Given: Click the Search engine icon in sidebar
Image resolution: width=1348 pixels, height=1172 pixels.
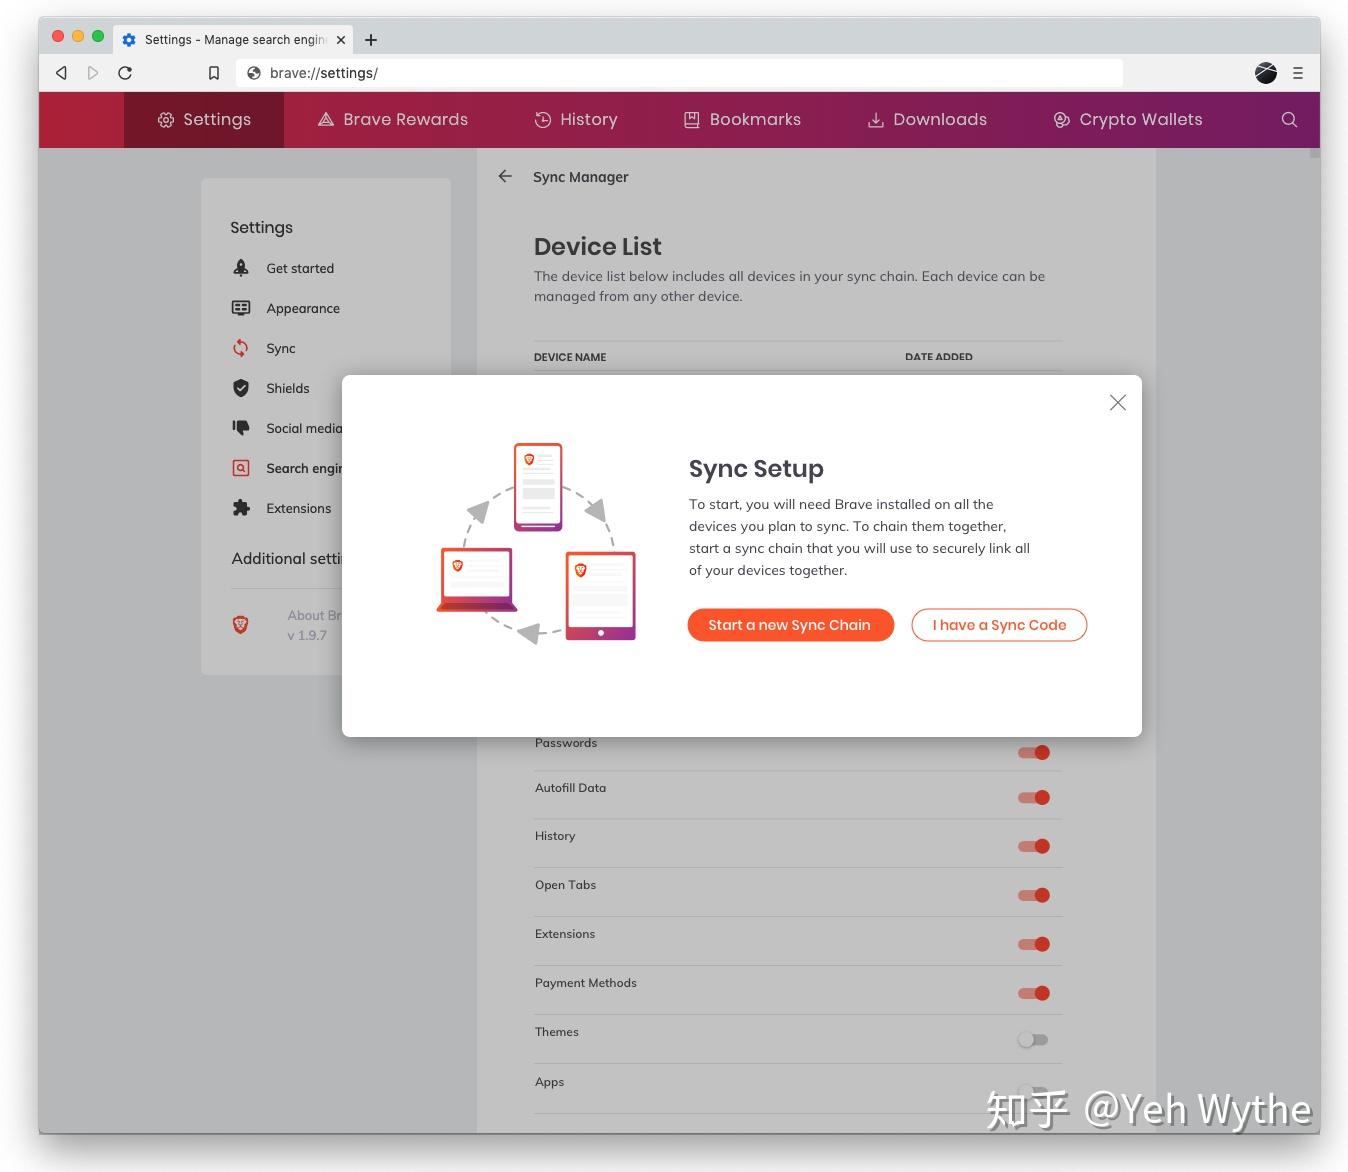Looking at the screenshot, I should point(241,468).
